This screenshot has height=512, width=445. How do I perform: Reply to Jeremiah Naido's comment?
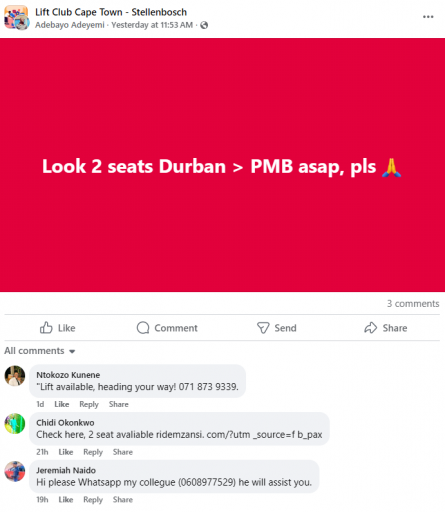coord(93,499)
